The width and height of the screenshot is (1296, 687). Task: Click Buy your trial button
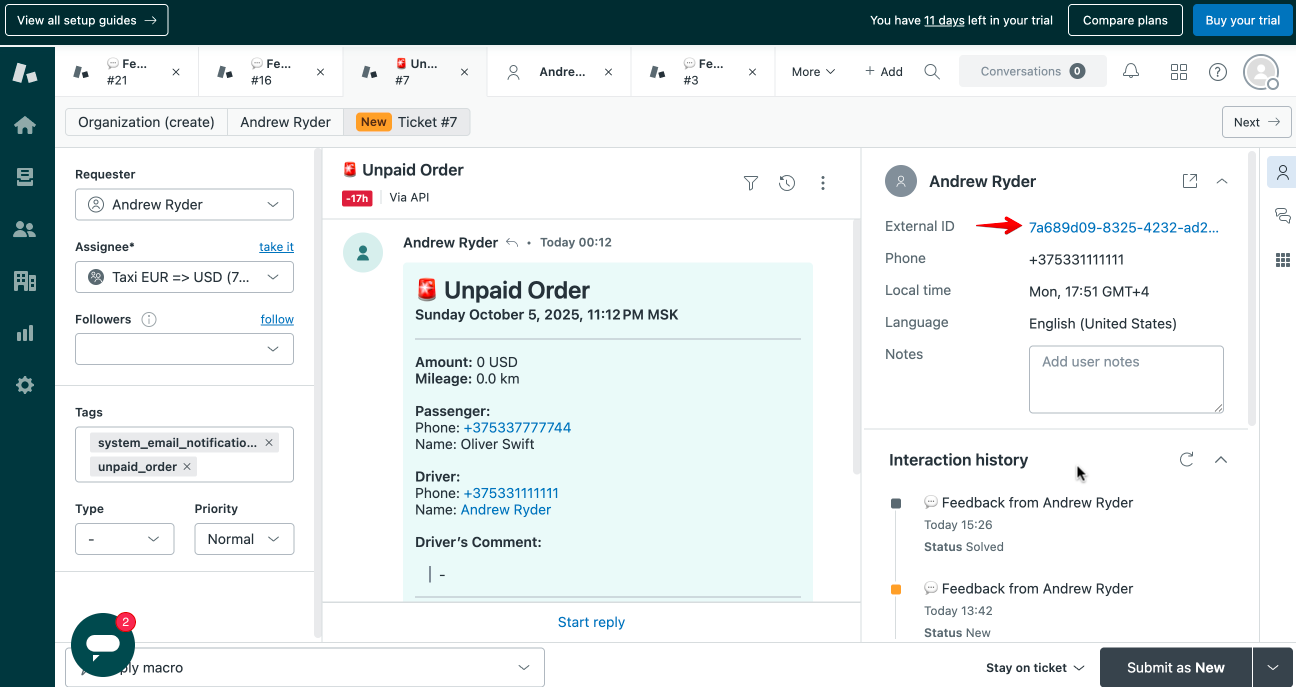pos(1243,20)
